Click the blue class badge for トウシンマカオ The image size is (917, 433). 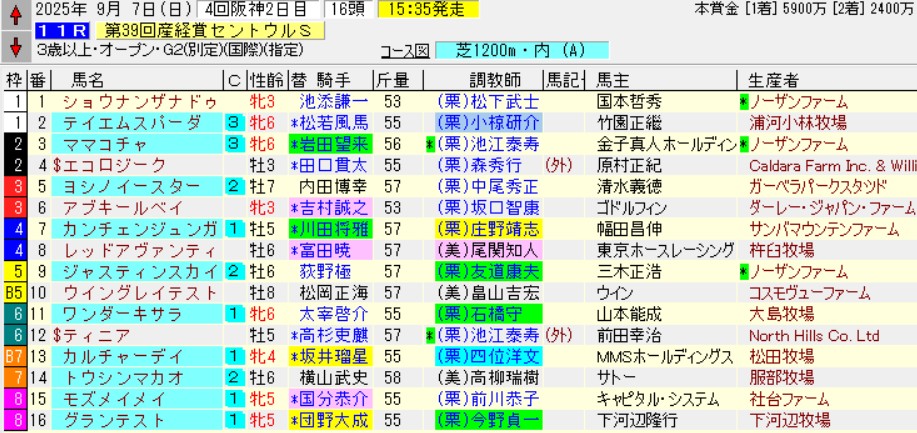pos(233,378)
